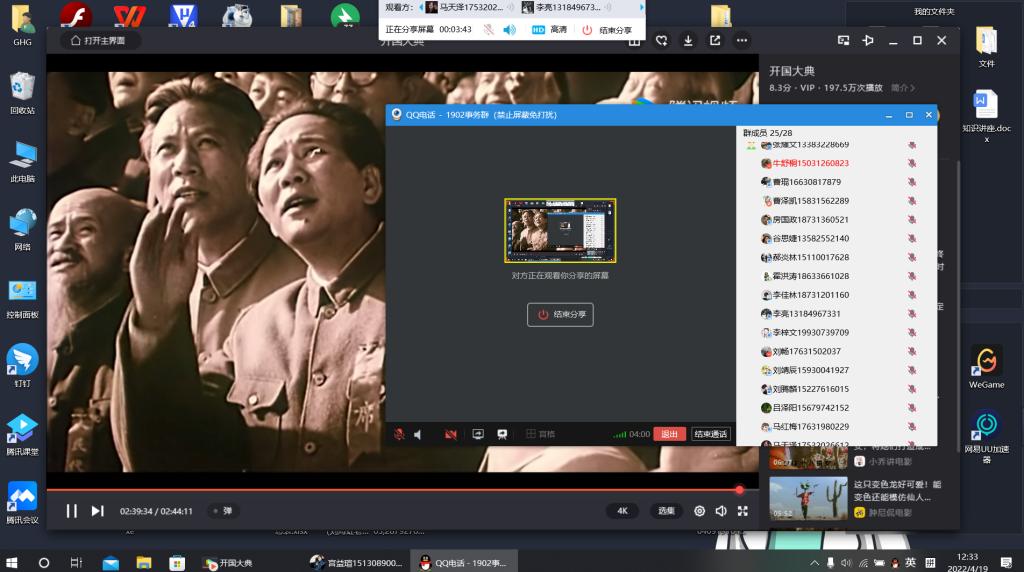Unmute microphone in QQ call toolbar
This screenshot has width=1024, height=572.
point(399,434)
